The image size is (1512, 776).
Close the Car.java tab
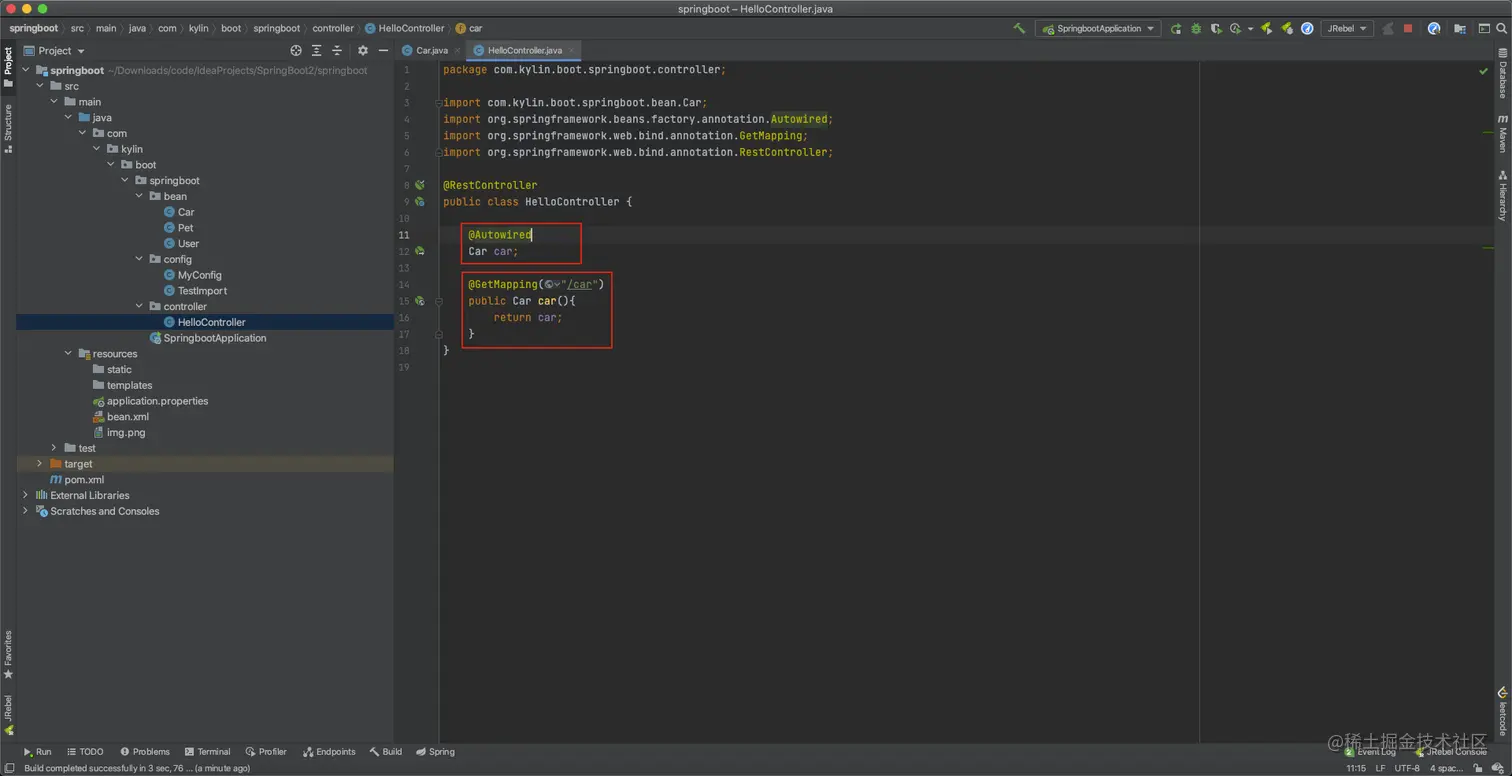(x=458, y=50)
